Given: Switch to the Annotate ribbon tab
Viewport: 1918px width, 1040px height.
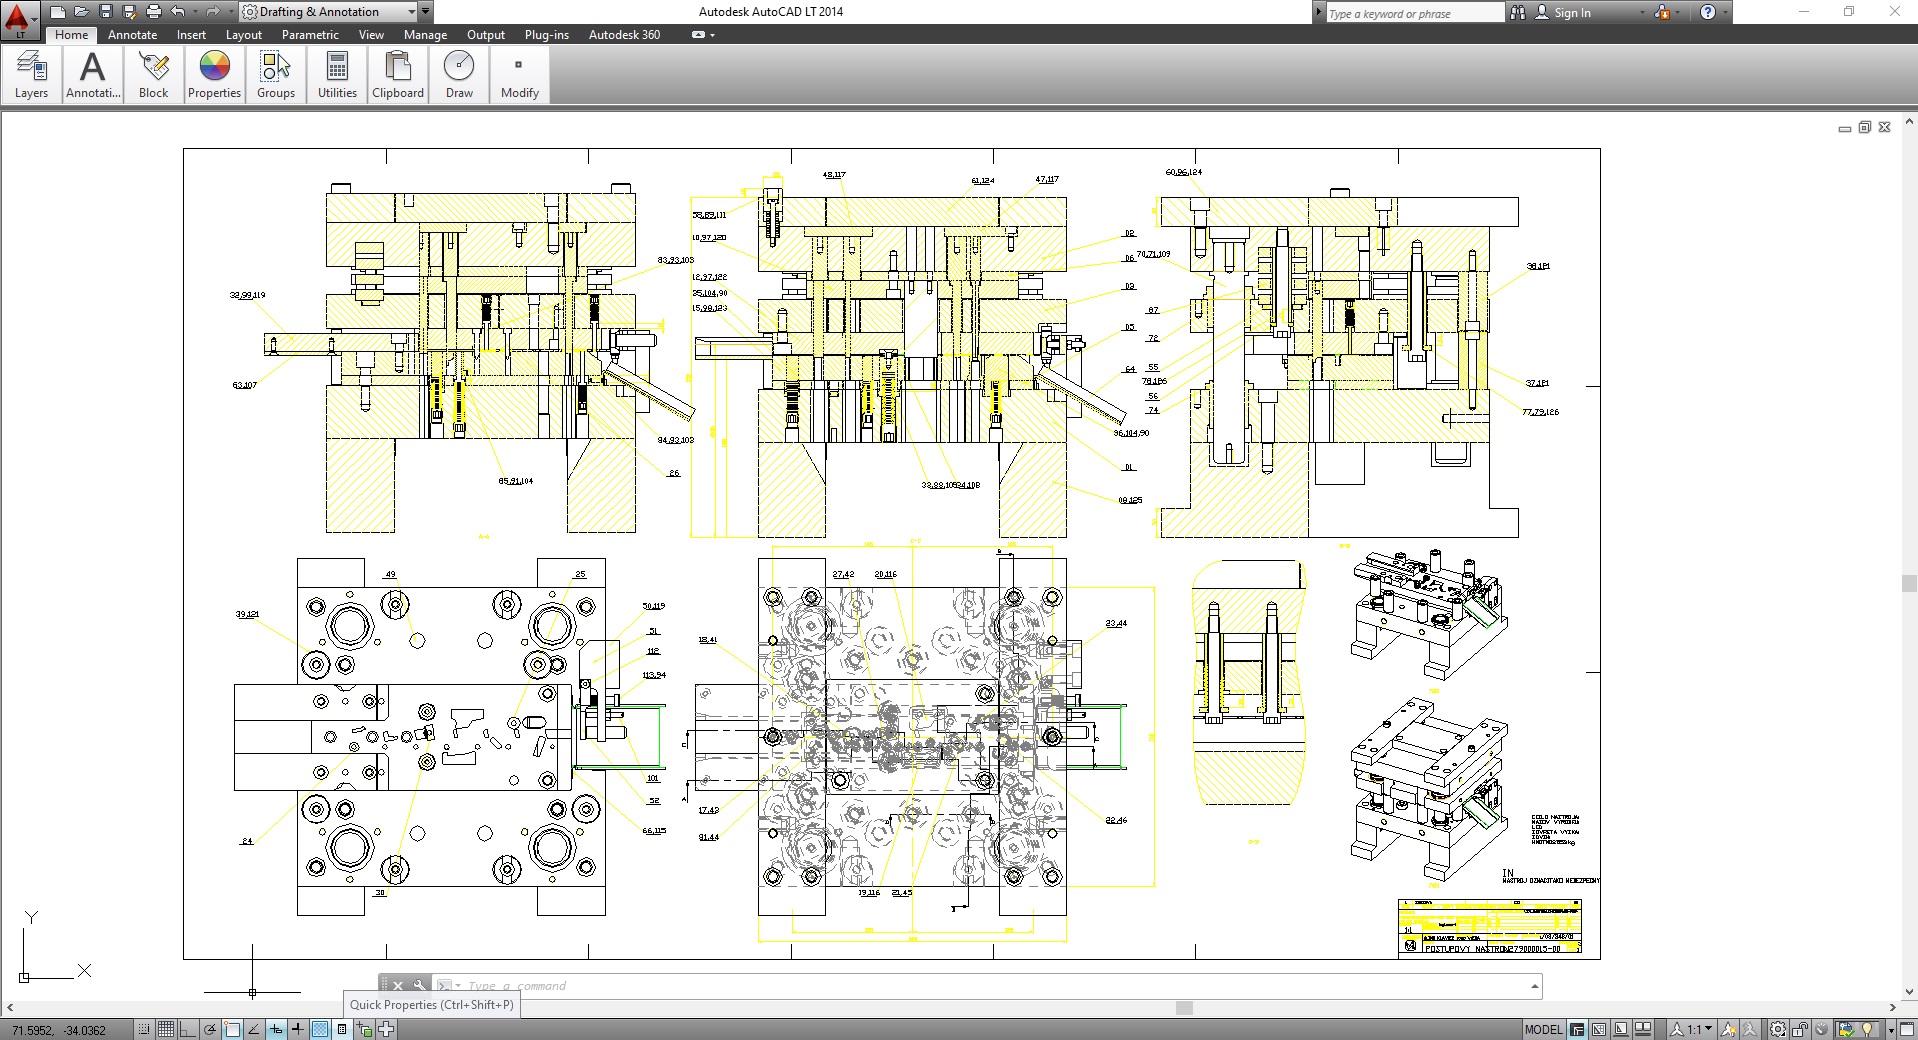Looking at the screenshot, I should tap(132, 35).
